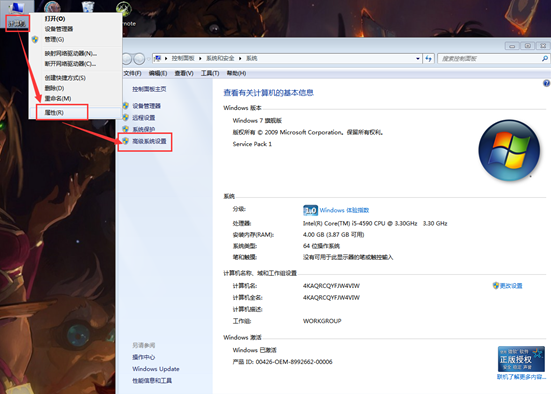
Task: Open Windows Update link in sidebar
Action: pyautogui.click(x=156, y=369)
